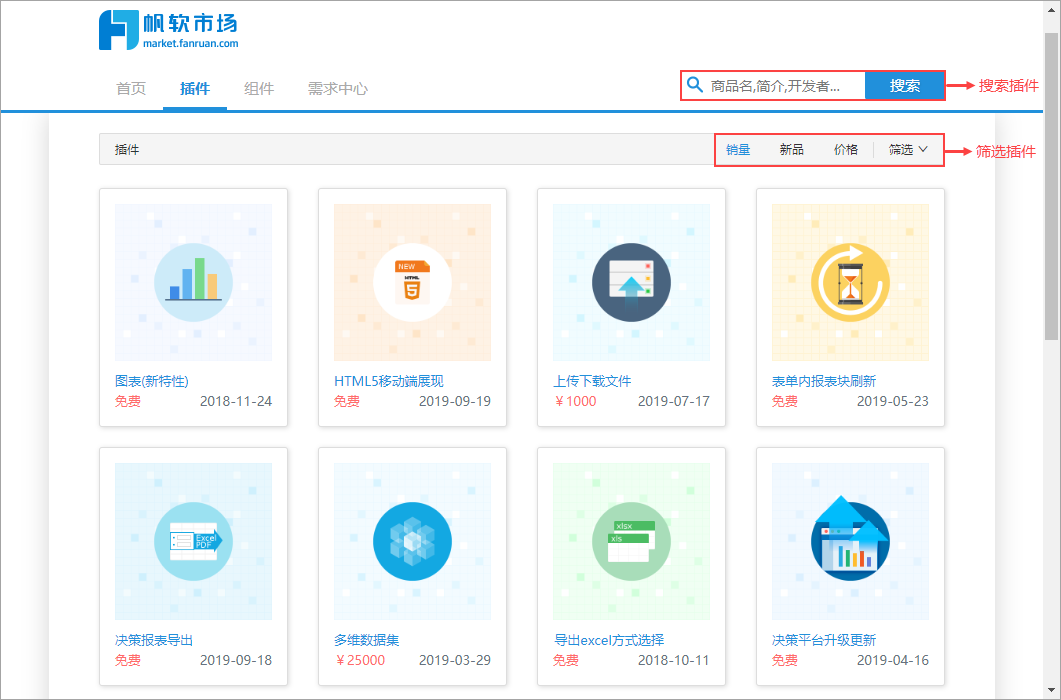The width and height of the screenshot is (1061, 700).
Task: Click the 插件 breadcrumb label
Action: click(127, 150)
